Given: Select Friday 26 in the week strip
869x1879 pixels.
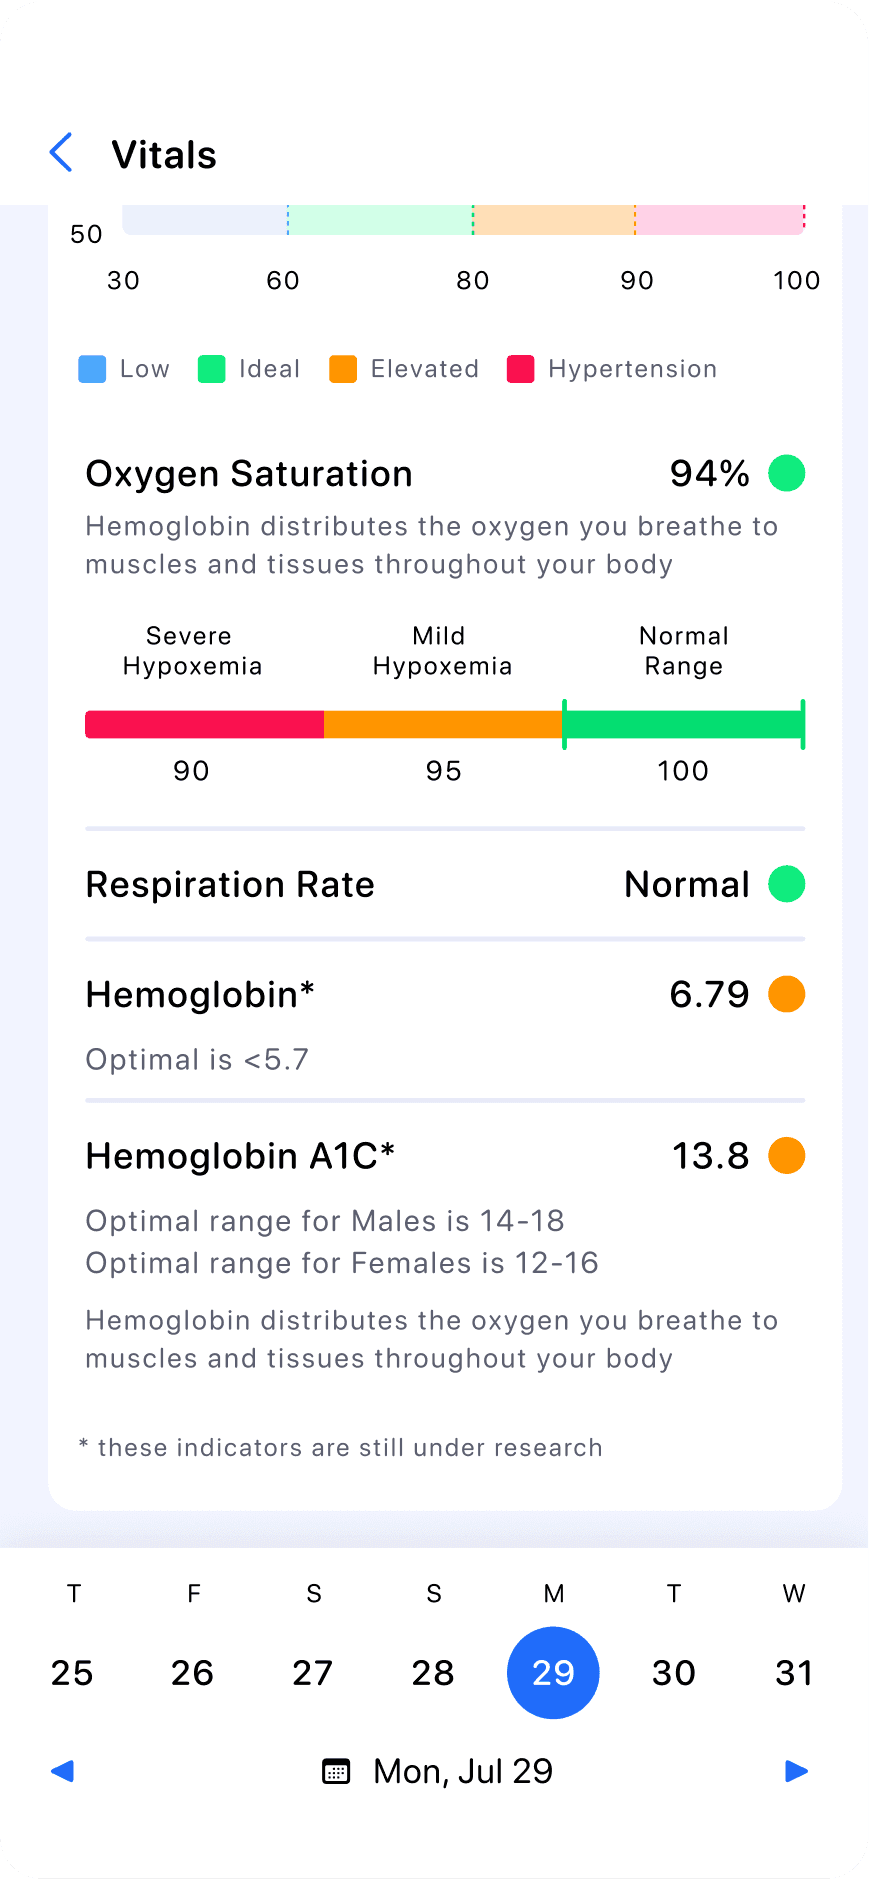Looking at the screenshot, I should (x=193, y=1672).
